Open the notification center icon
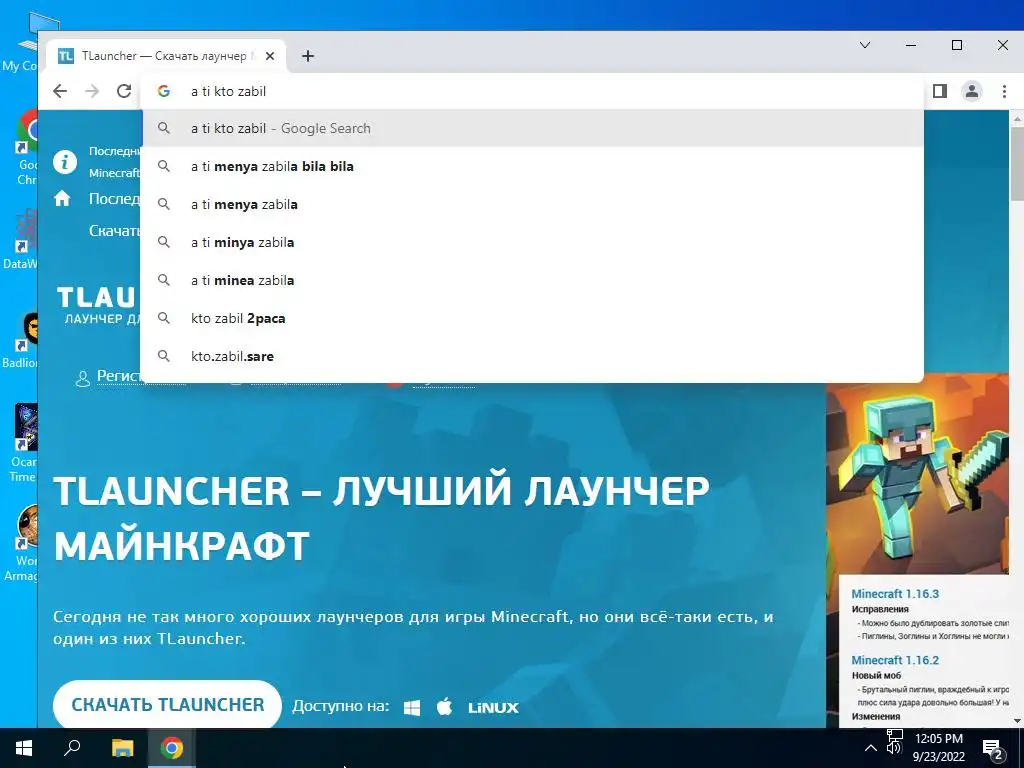The image size is (1024, 768). [x=993, y=749]
